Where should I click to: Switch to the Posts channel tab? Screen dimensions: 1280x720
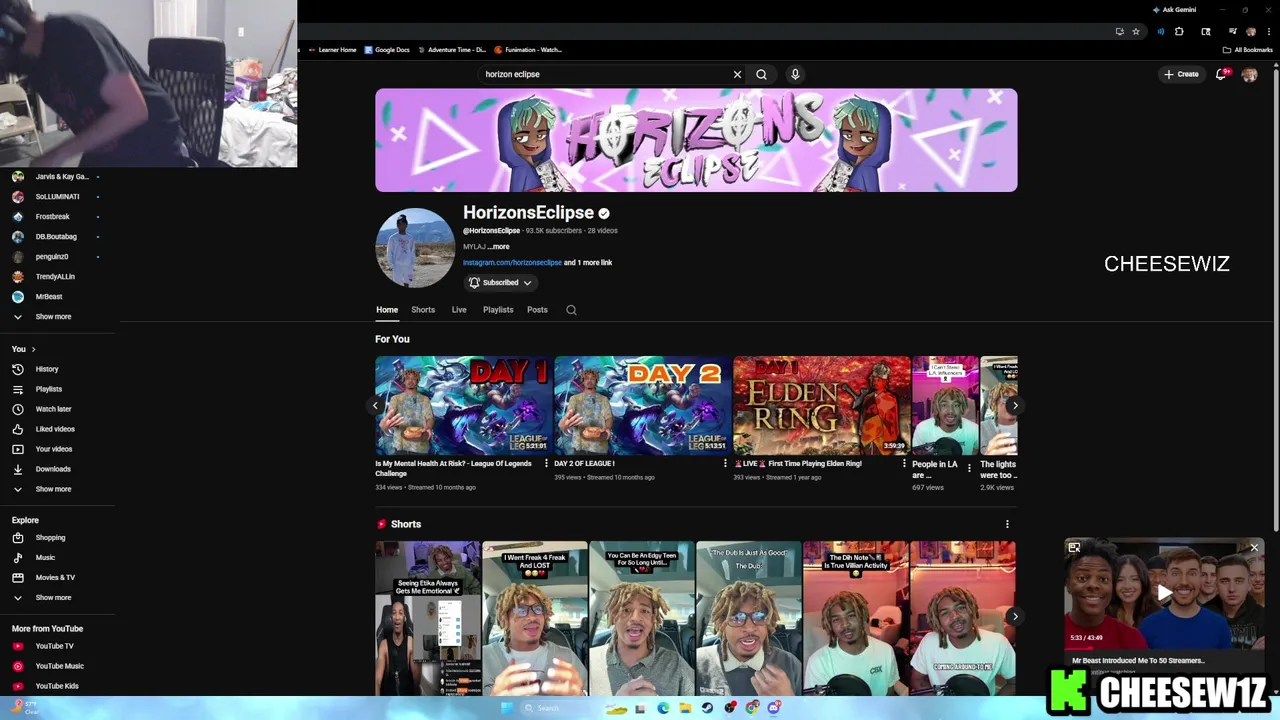537,310
